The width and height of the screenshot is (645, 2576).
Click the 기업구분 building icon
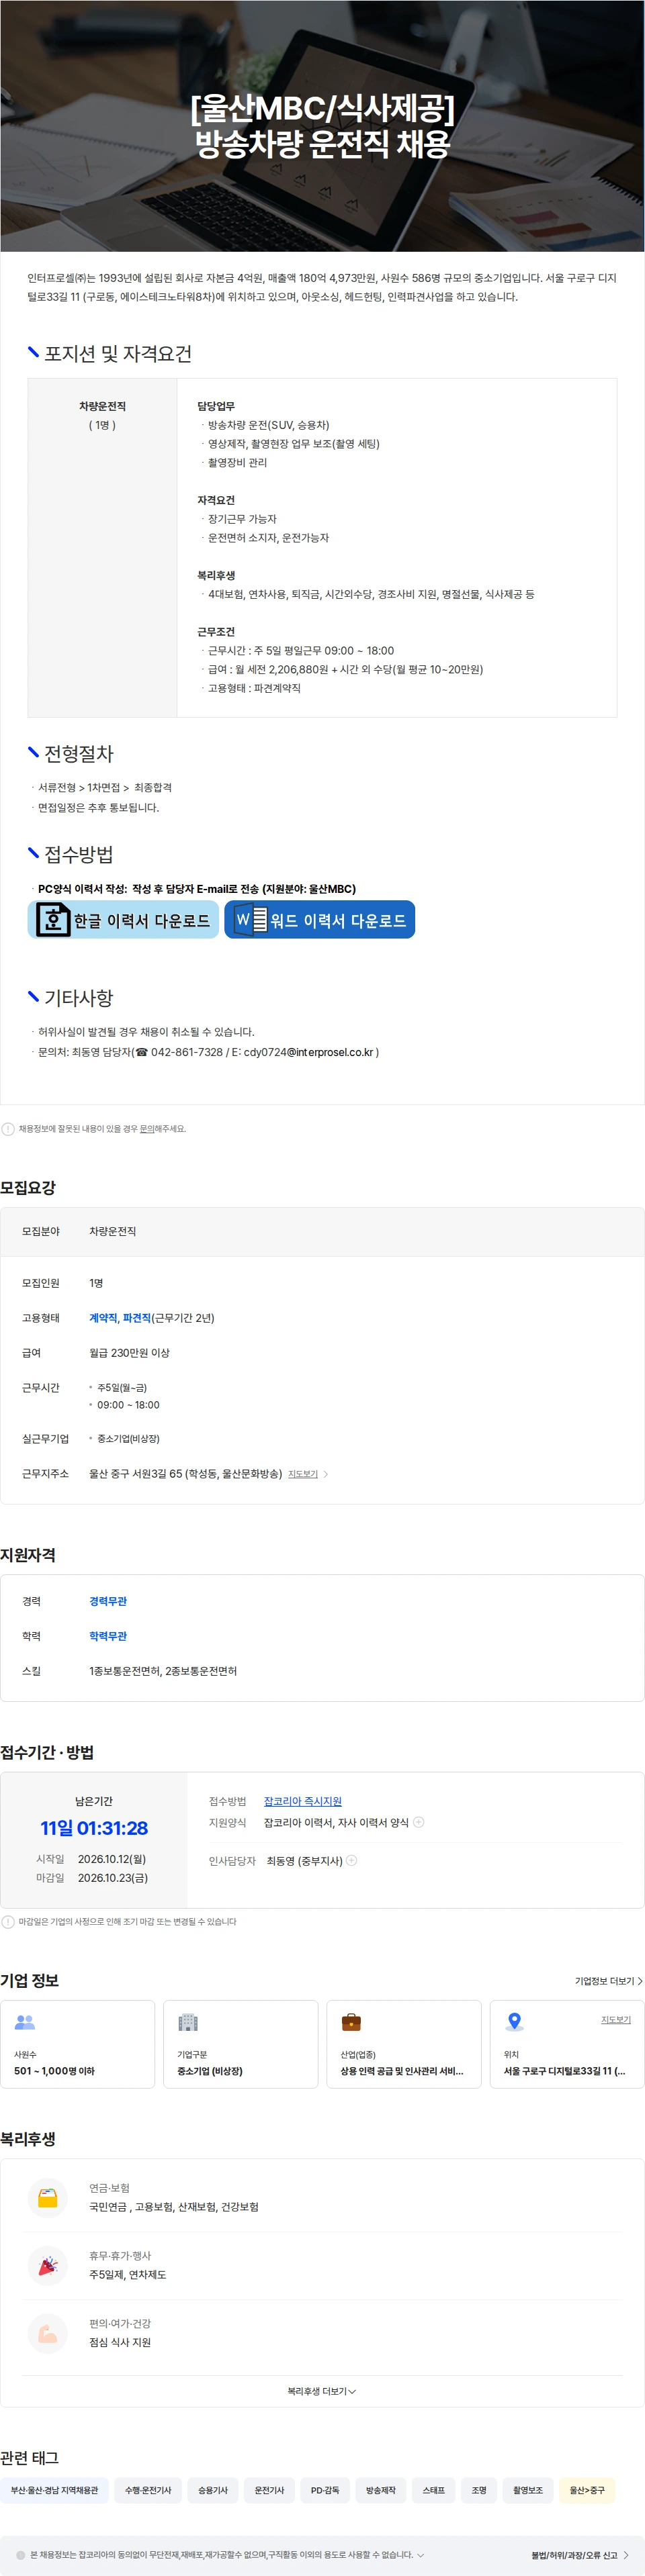click(188, 2022)
